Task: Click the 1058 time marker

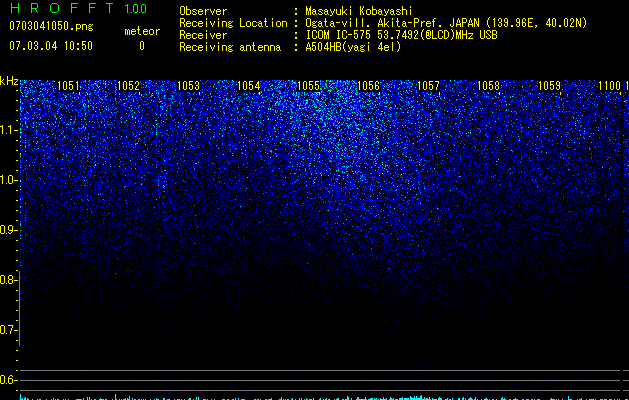Action: [x=489, y=86]
